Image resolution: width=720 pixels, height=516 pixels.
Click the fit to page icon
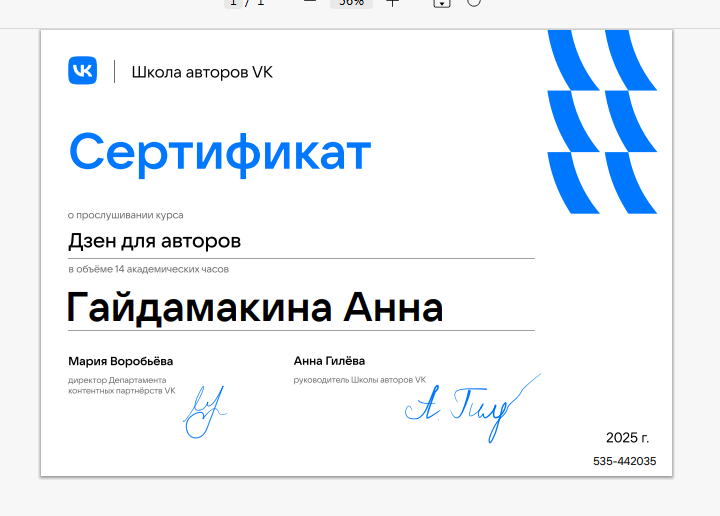[x=442, y=3]
